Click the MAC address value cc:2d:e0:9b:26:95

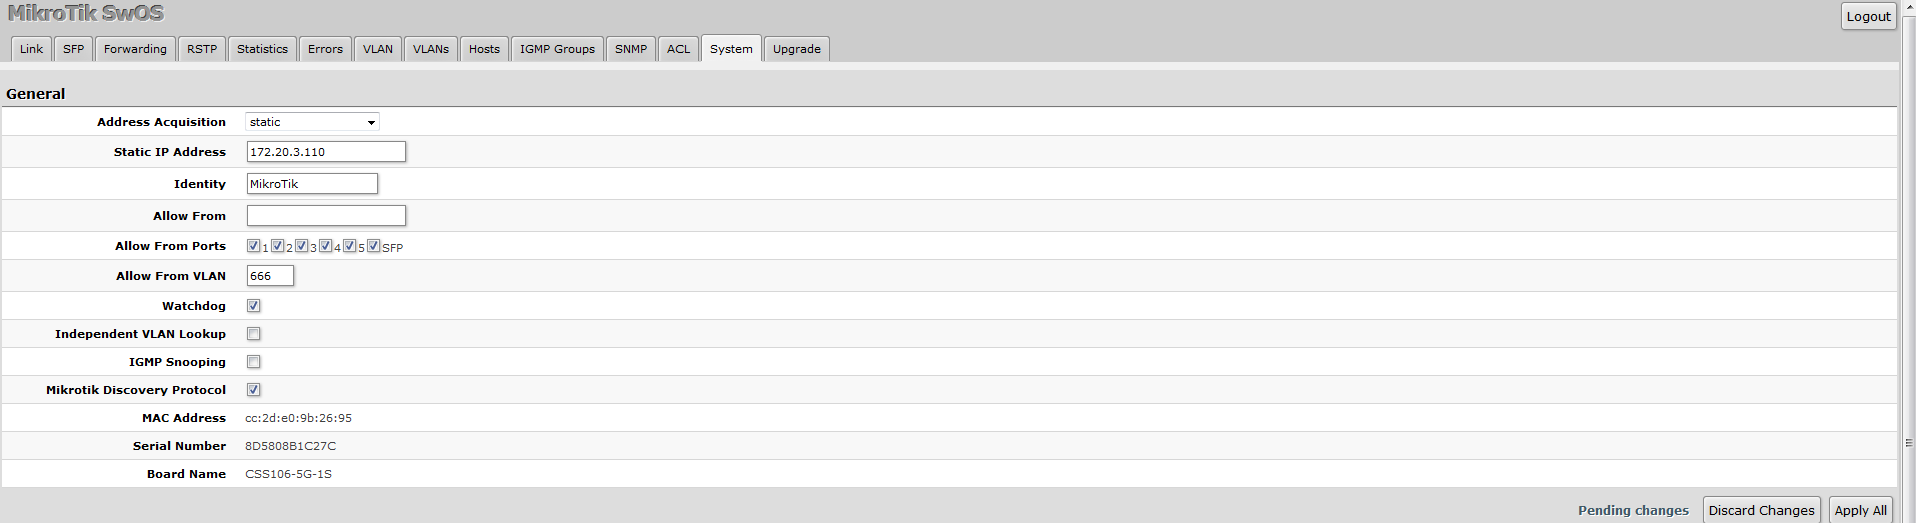(x=298, y=418)
